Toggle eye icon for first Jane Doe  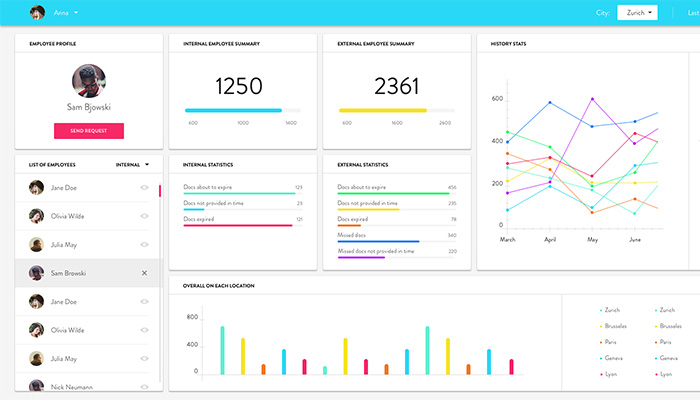click(144, 187)
